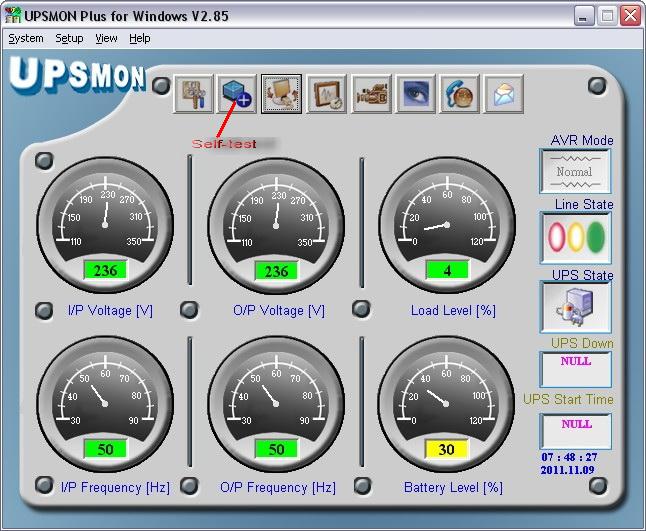Click the I/P Voltage gauge dial
The width and height of the screenshot is (646, 531).
tap(105, 225)
